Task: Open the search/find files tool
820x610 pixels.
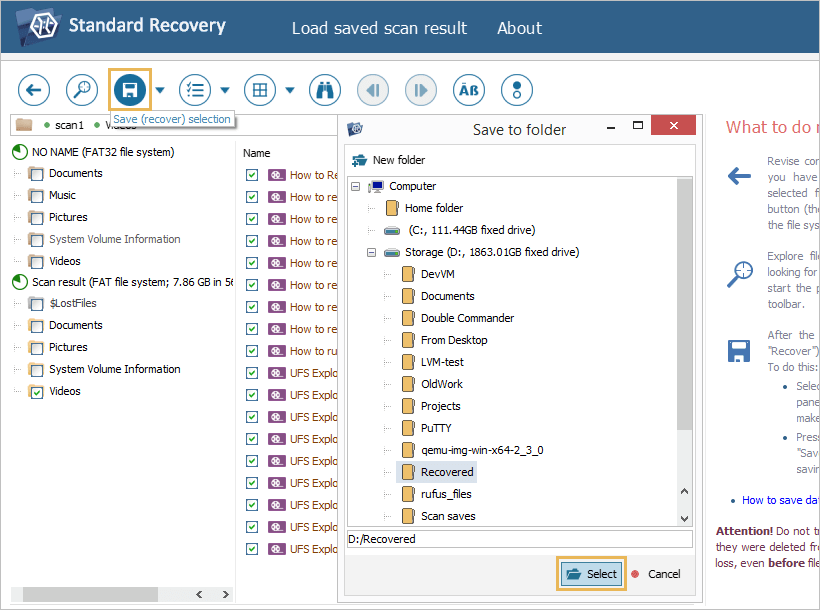Action: tap(81, 90)
